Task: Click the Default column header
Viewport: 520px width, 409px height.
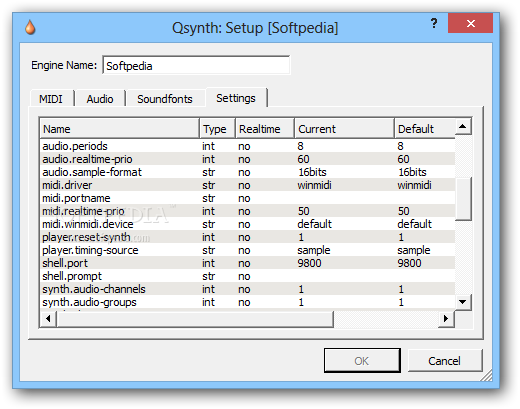Action: [425, 129]
